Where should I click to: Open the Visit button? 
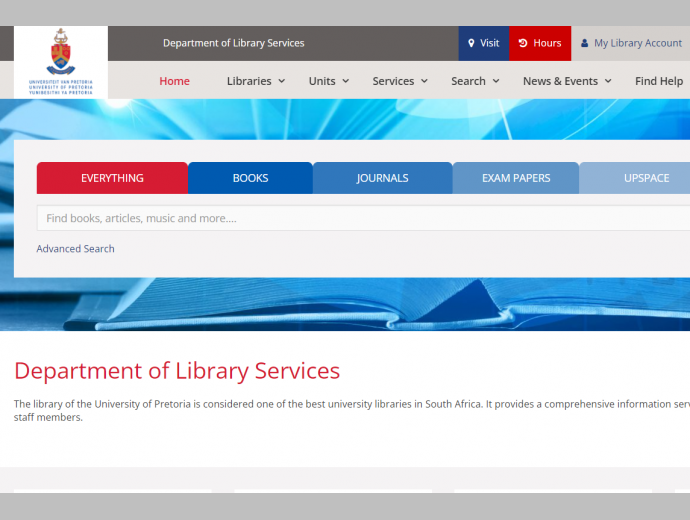[484, 43]
